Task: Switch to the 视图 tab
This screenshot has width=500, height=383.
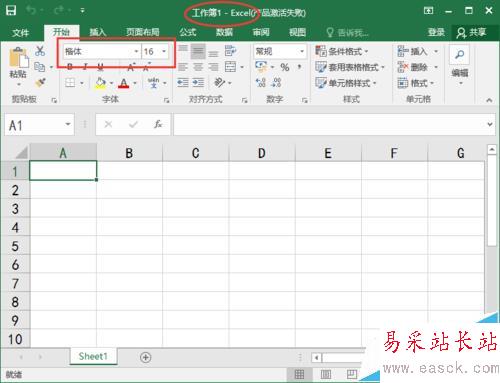Action: 297,32
